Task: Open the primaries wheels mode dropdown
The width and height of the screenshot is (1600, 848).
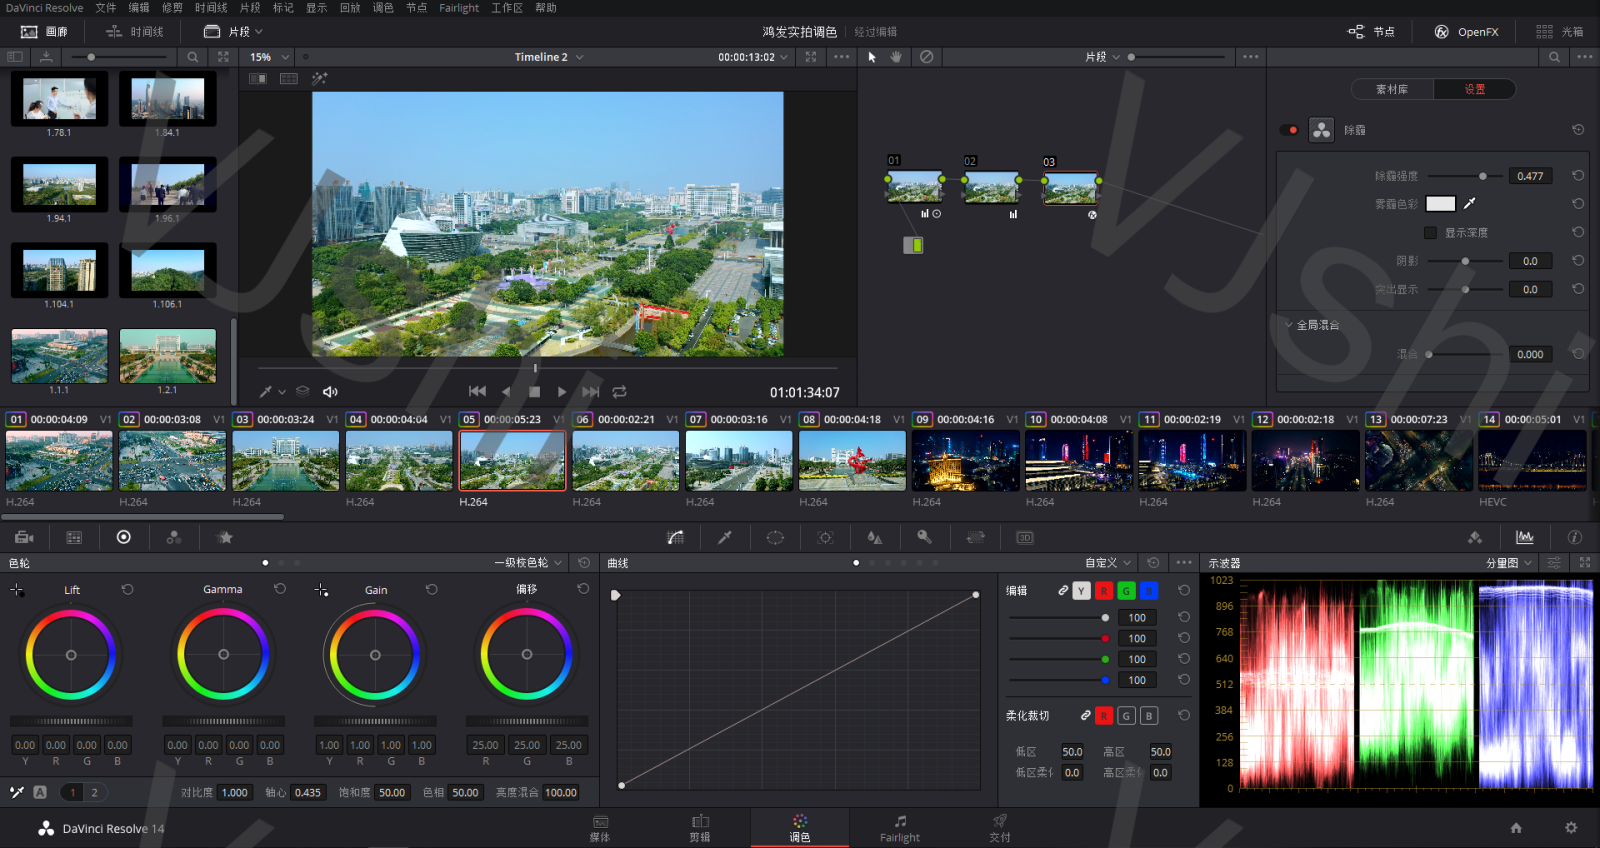Action: tap(528, 563)
